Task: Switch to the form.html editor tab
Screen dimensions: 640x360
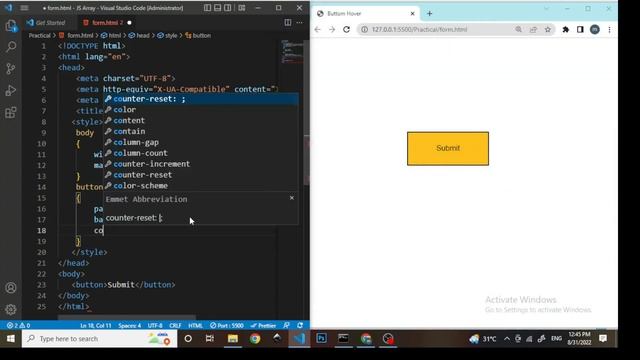Action: tap(107, 23)
